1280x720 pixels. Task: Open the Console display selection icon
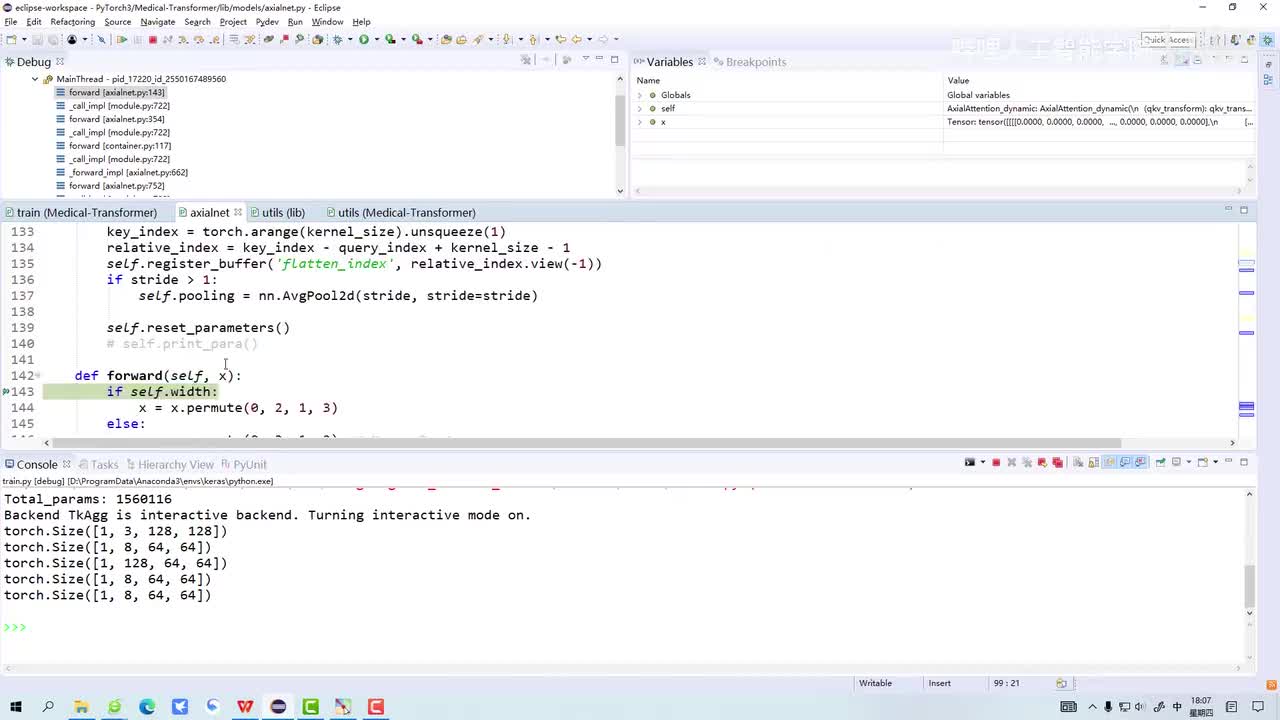pos(1176,462)
